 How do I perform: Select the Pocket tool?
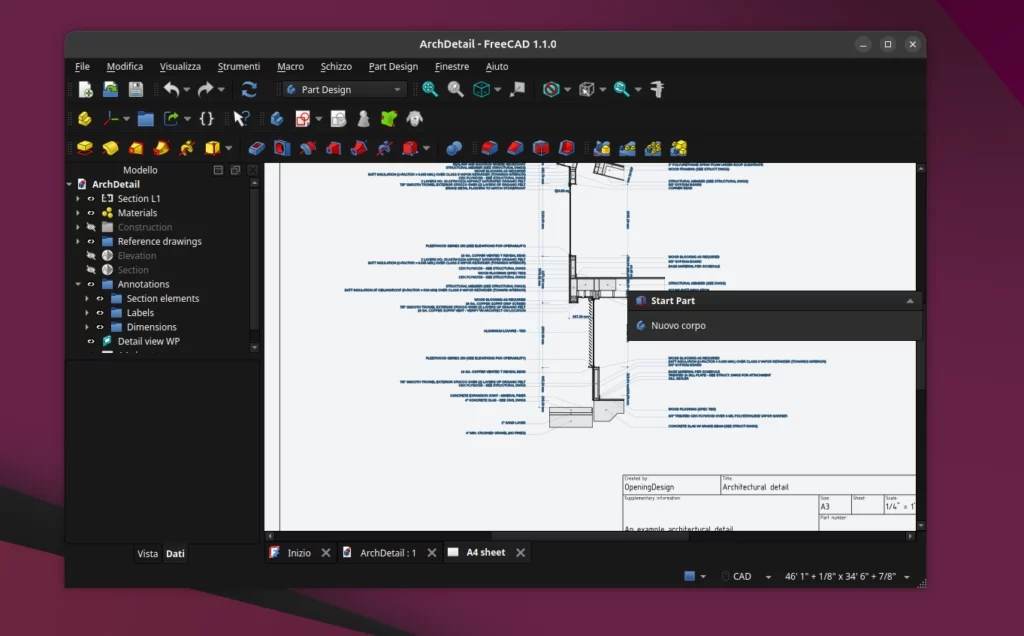pos(254,147)
